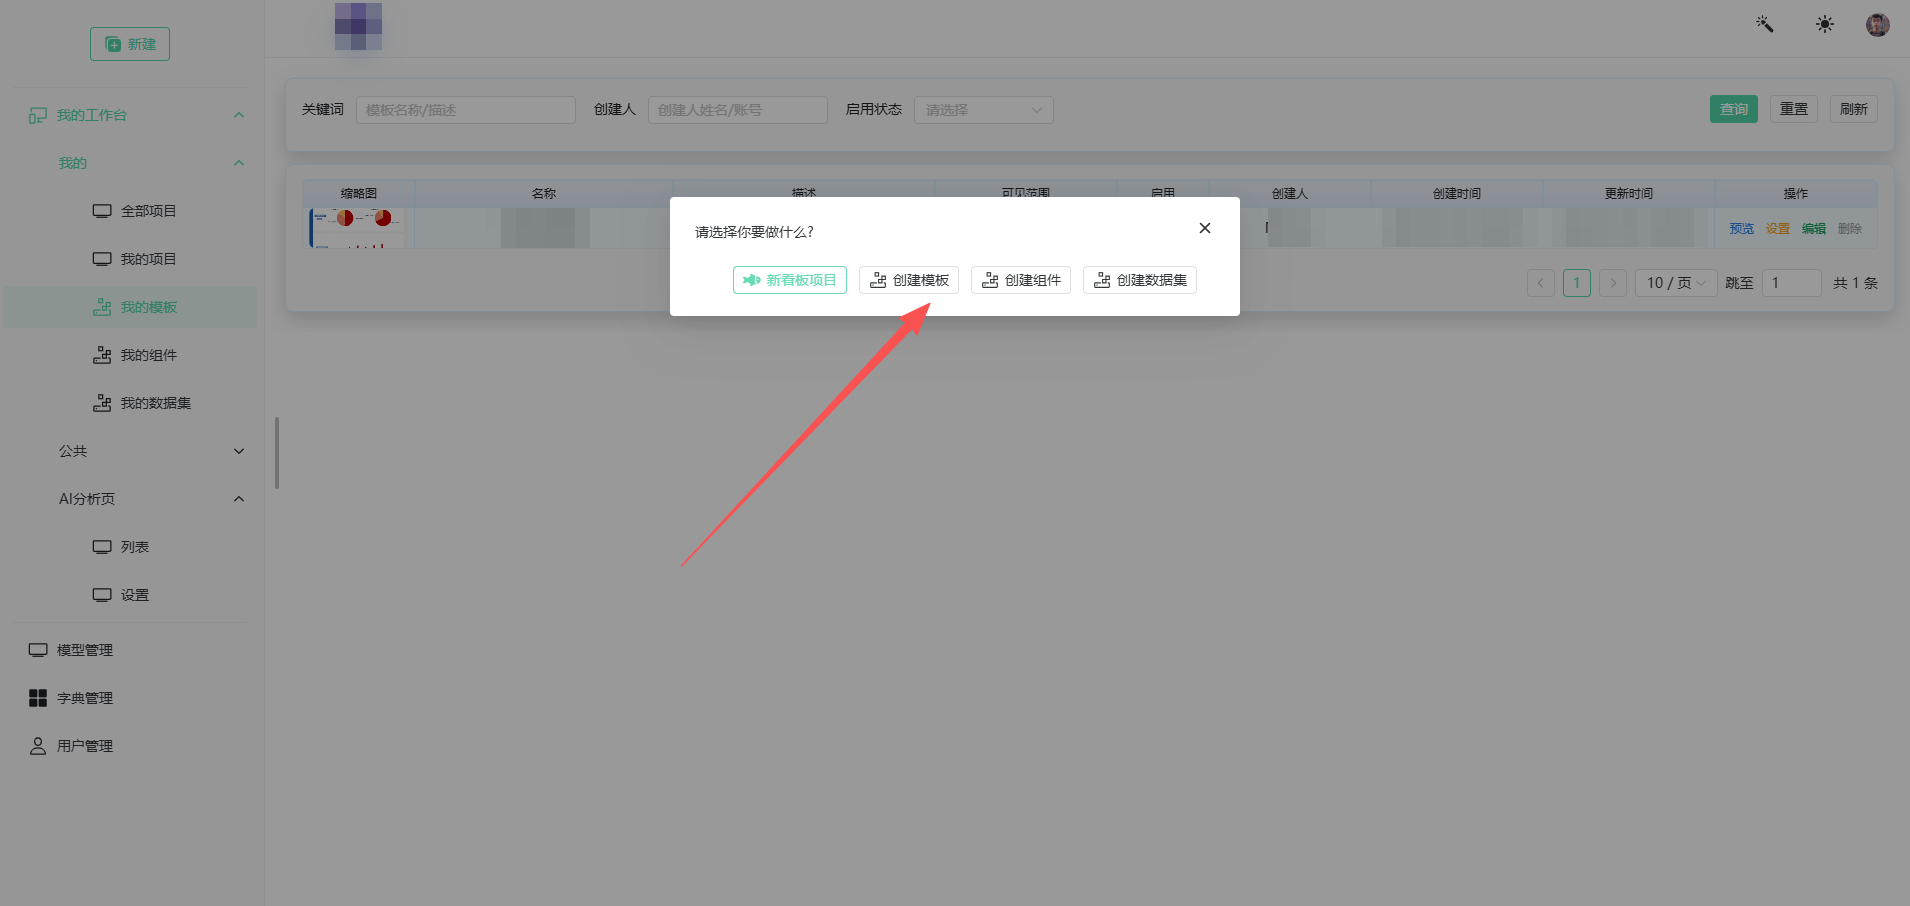Screen dimensions: 1910x906
Task: Click the template thumbnail in table row
Action: 357,228
